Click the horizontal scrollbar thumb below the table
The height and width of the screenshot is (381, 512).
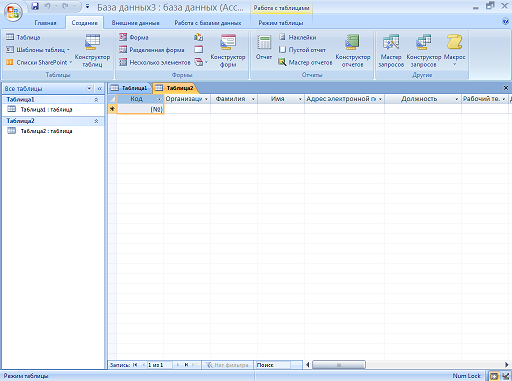[339, 365]
